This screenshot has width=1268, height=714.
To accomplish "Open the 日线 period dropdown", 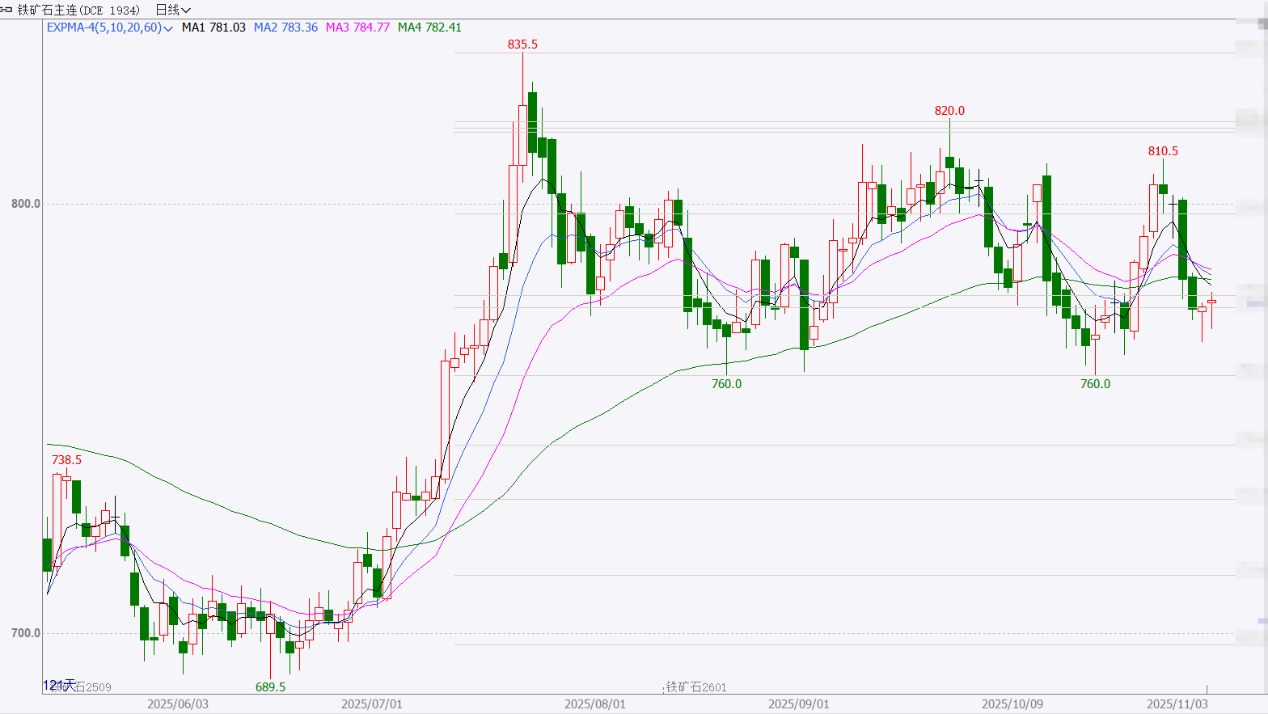I will (x=172, y=9).
